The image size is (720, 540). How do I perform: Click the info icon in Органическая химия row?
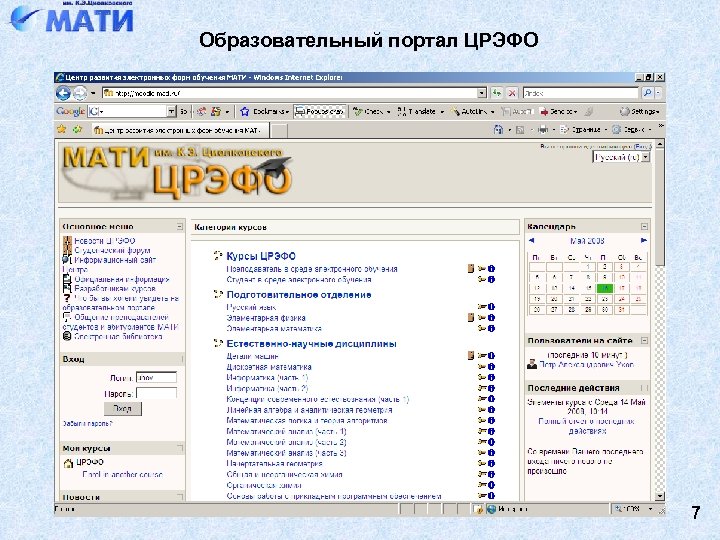coord(491,485)
